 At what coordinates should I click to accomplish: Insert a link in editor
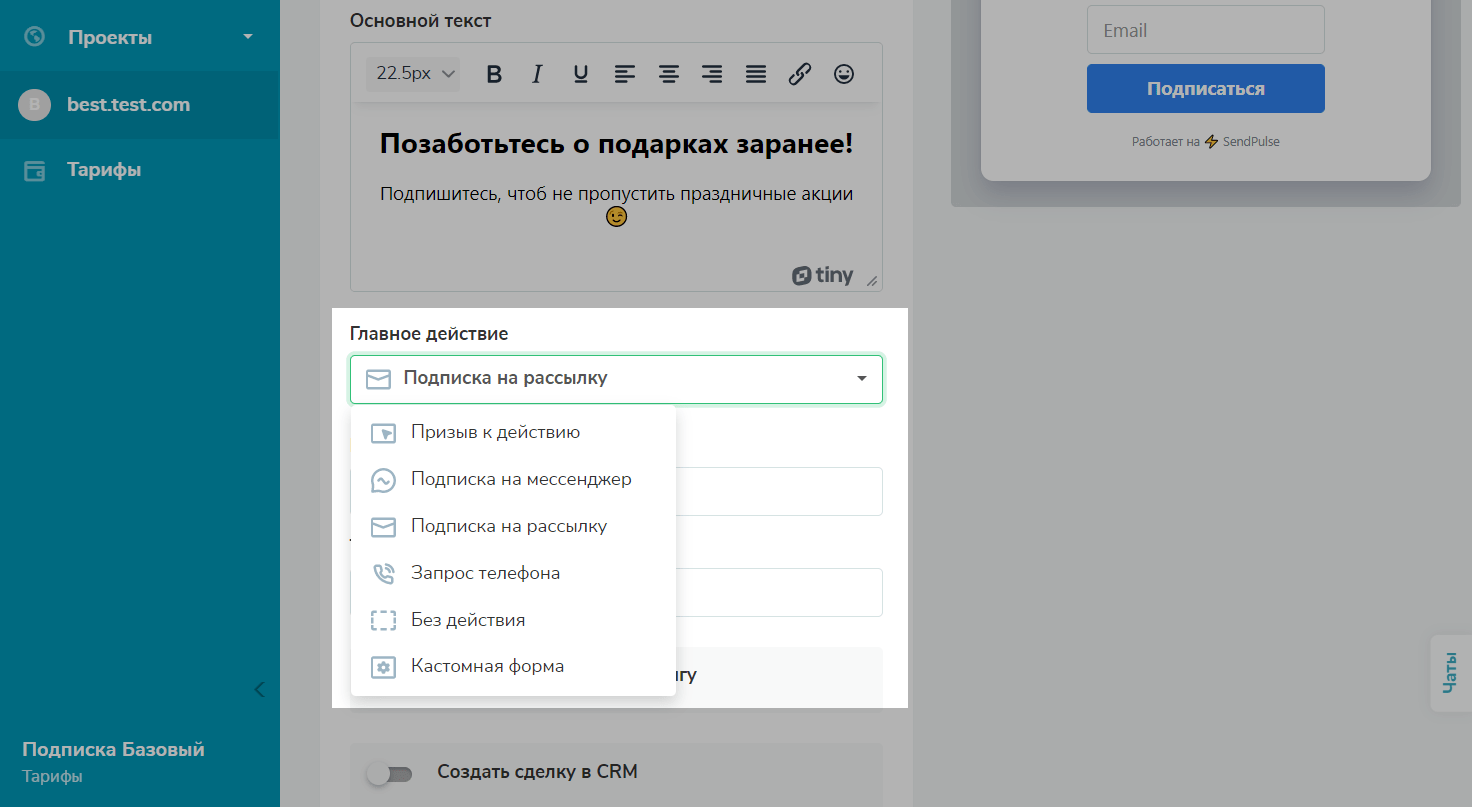[x=799, y=74]
